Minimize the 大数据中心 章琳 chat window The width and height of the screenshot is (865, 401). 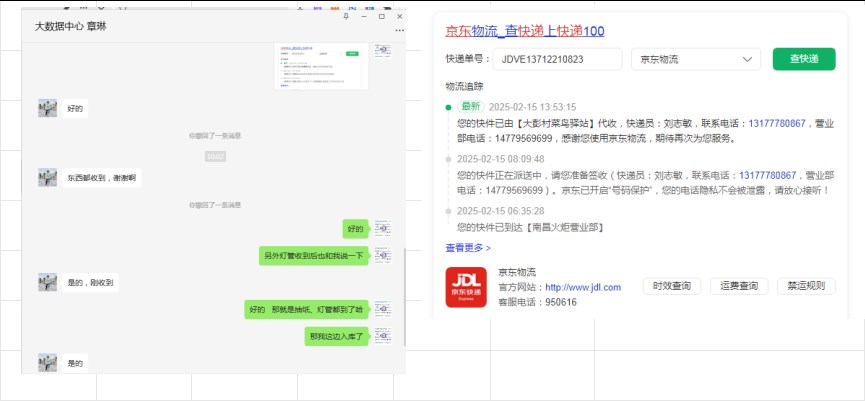click(364, 17)
